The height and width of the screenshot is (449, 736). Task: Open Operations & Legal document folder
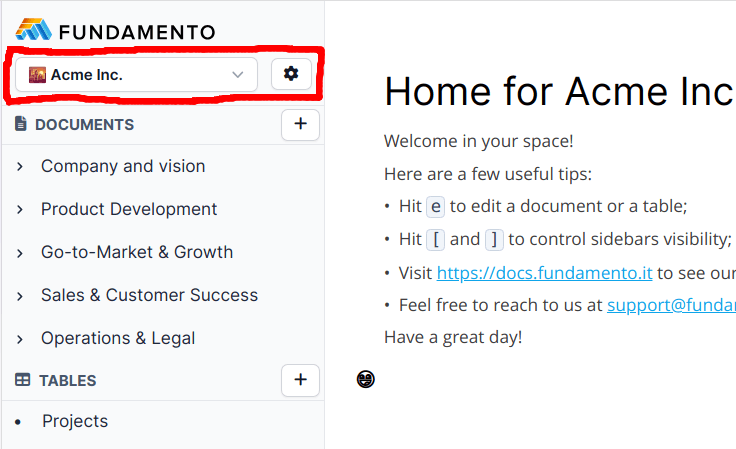click(118, 338)
